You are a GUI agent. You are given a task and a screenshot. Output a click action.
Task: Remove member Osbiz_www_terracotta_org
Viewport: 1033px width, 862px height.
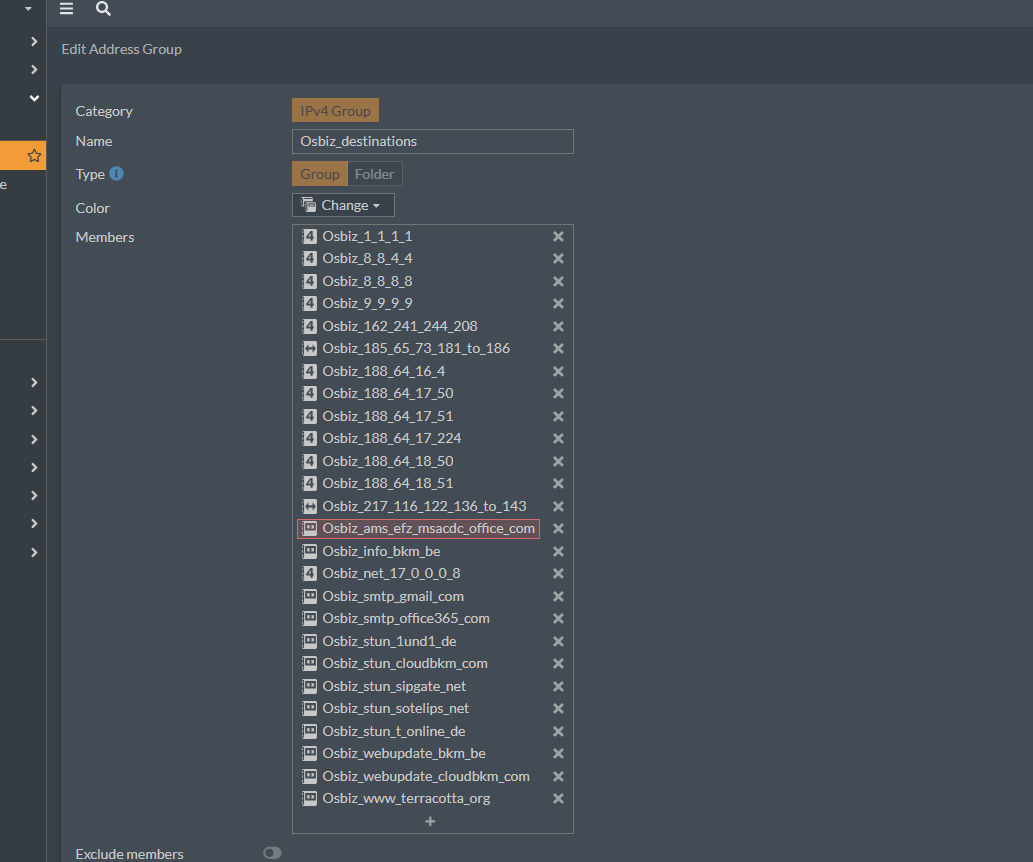click(x=558, y=798)
